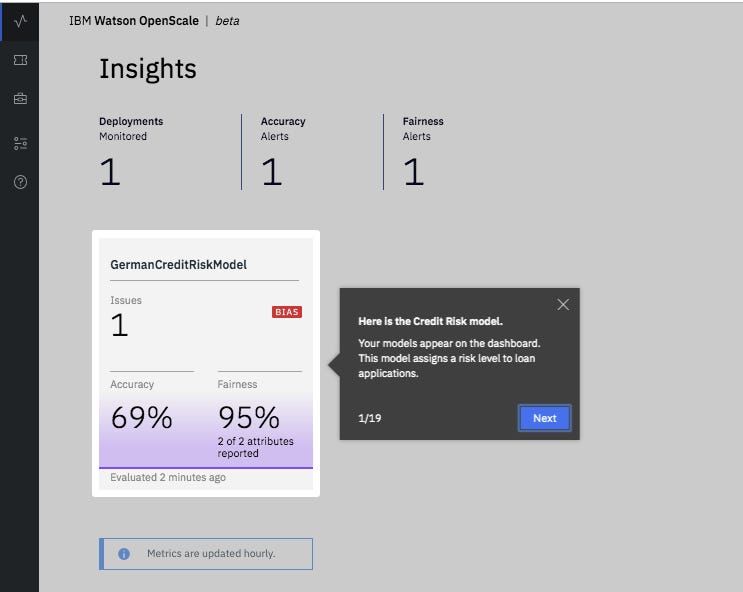Click the Accuracy Alerts count

pos(271,172)
